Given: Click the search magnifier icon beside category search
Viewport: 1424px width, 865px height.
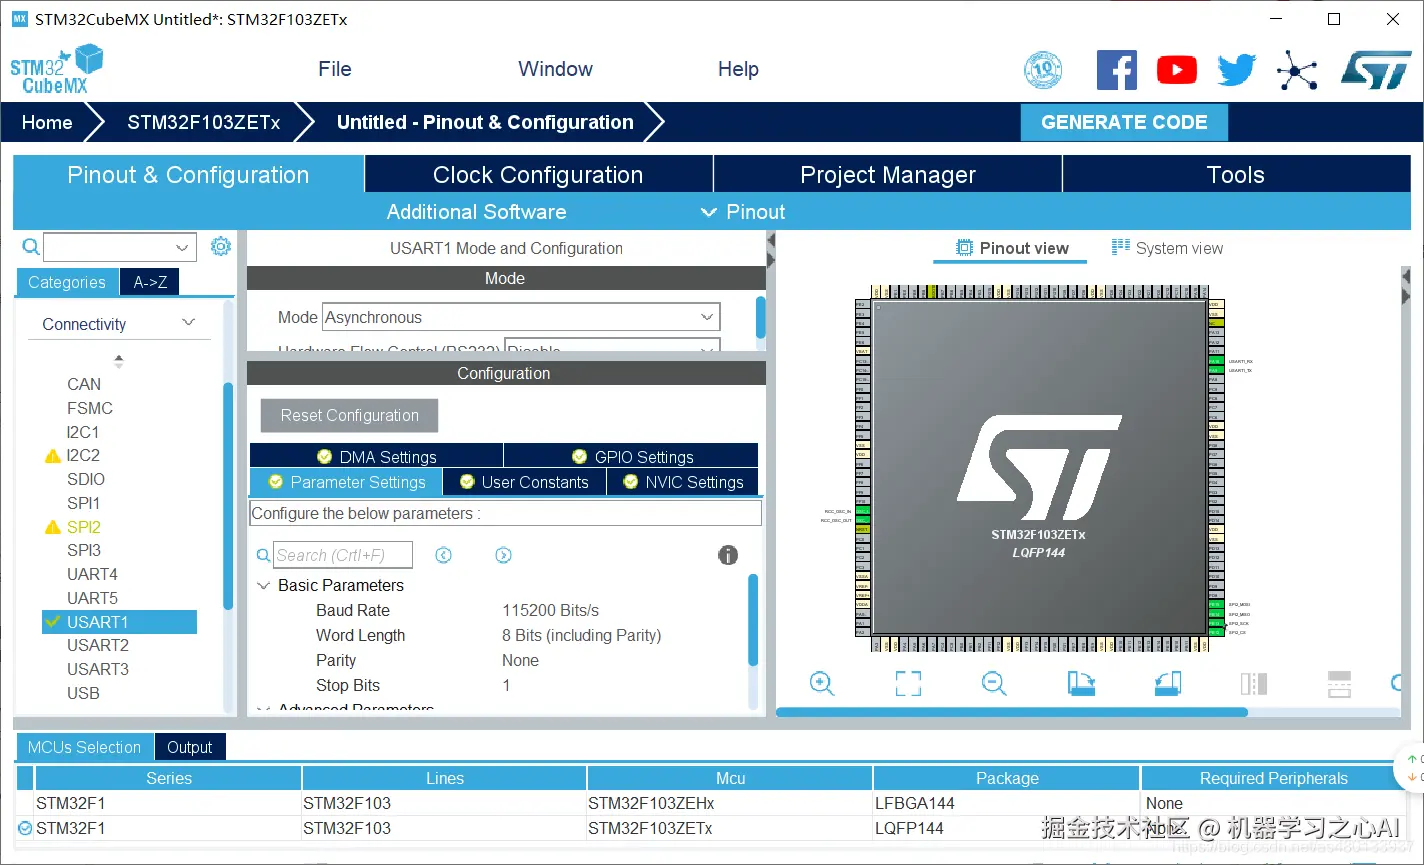Looking at the screenshot, I should (x=31, y=247).
